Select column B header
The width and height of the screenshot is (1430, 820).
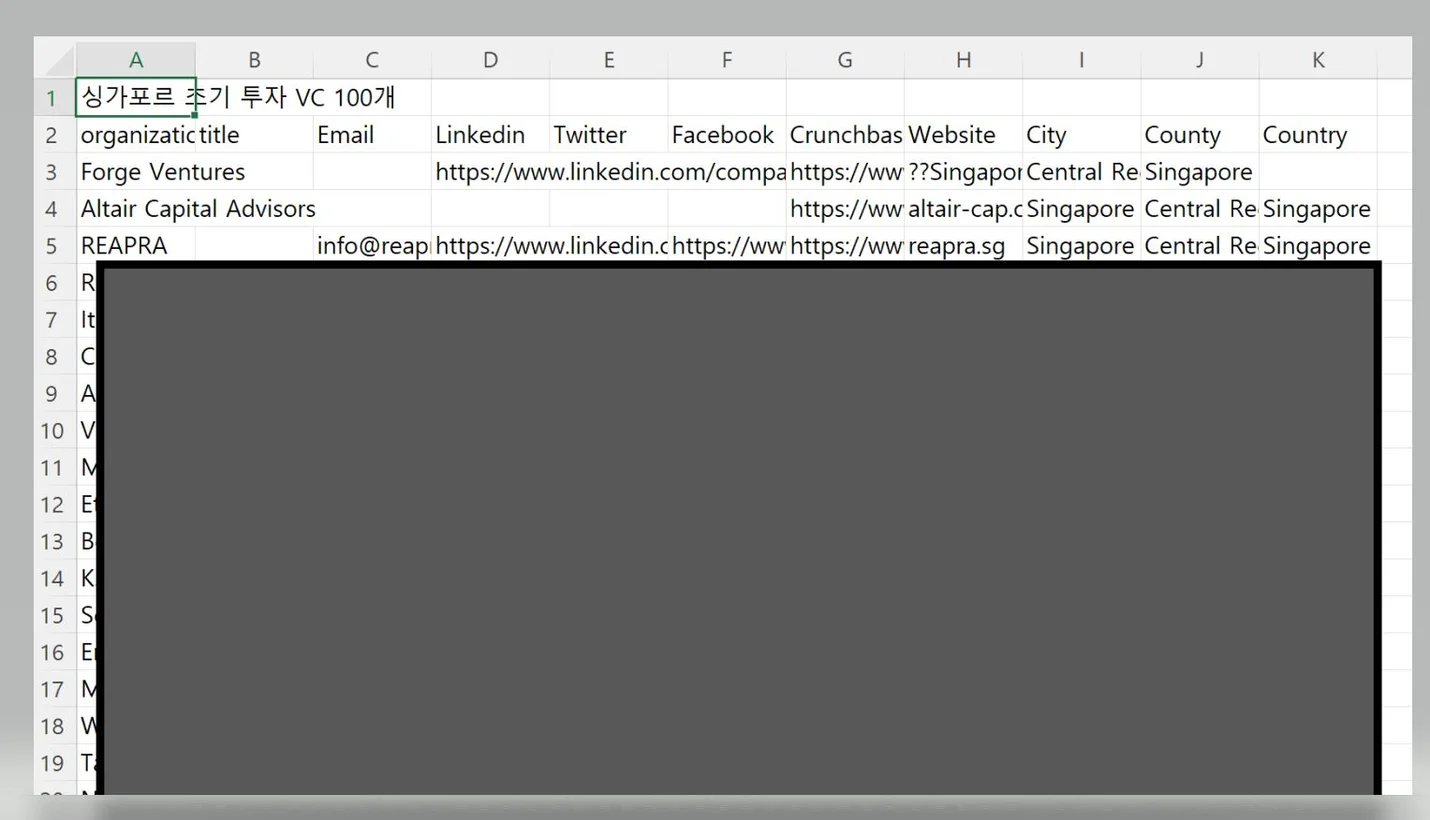click(x=254, y=60)
